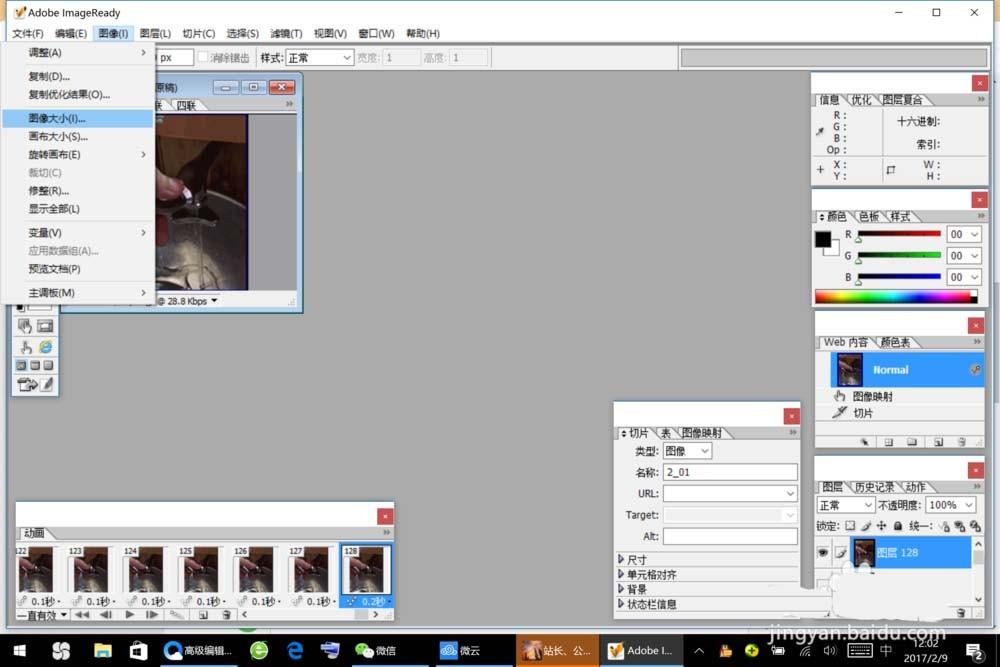
Task: Toggle lock transparent pixels in Layers panel
Action: 849,526
